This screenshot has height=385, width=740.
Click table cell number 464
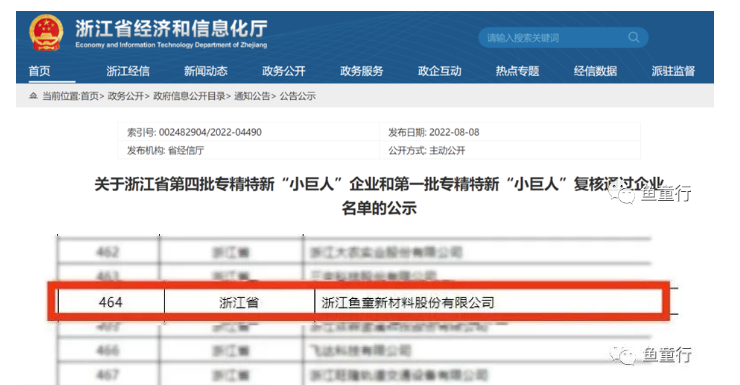point(111,302)
